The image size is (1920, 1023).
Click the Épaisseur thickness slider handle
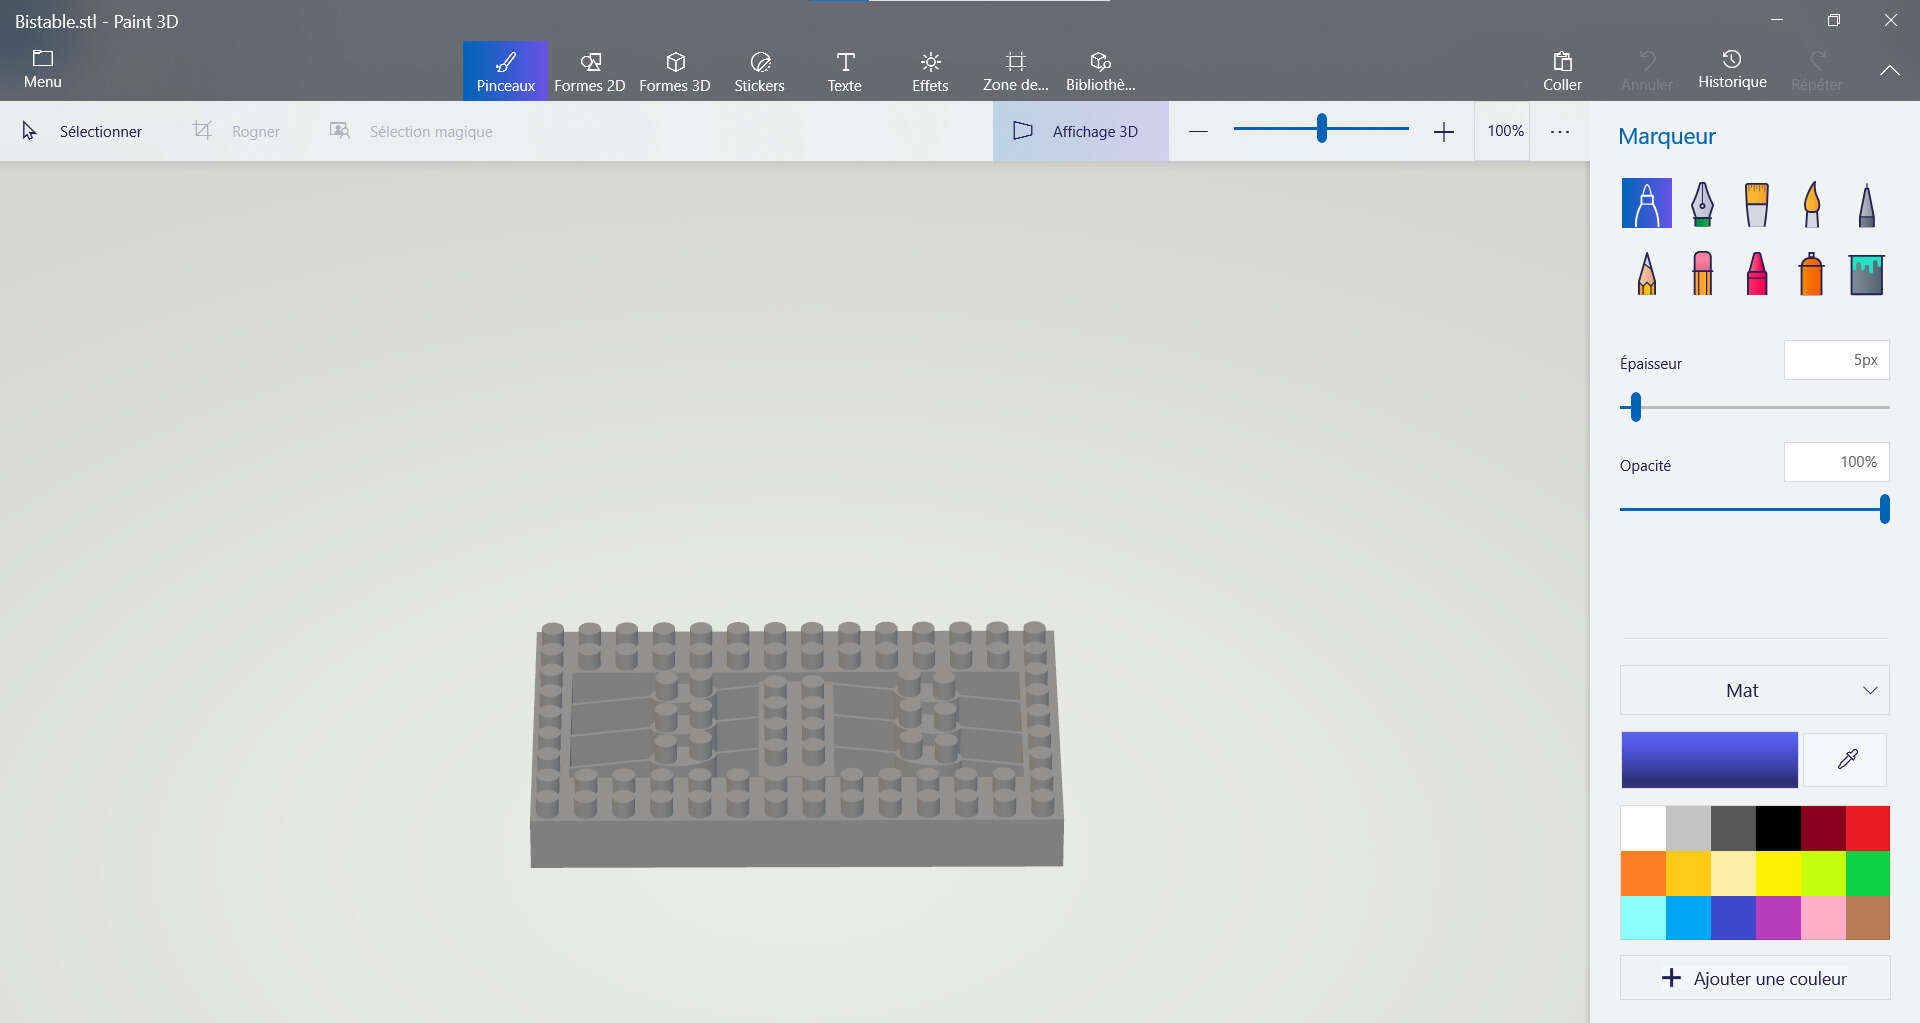[x=1636, y=407]
